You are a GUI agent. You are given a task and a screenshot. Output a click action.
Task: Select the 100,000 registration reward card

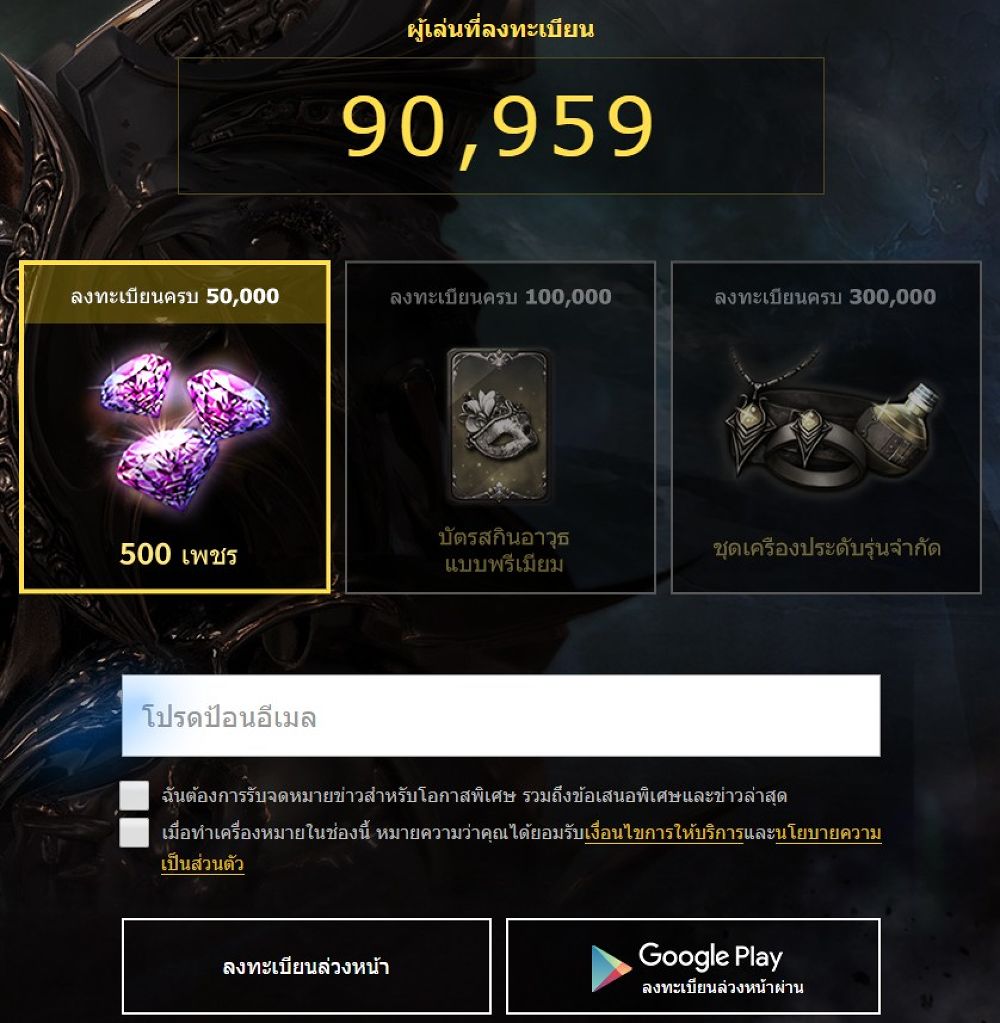point(500,427)
